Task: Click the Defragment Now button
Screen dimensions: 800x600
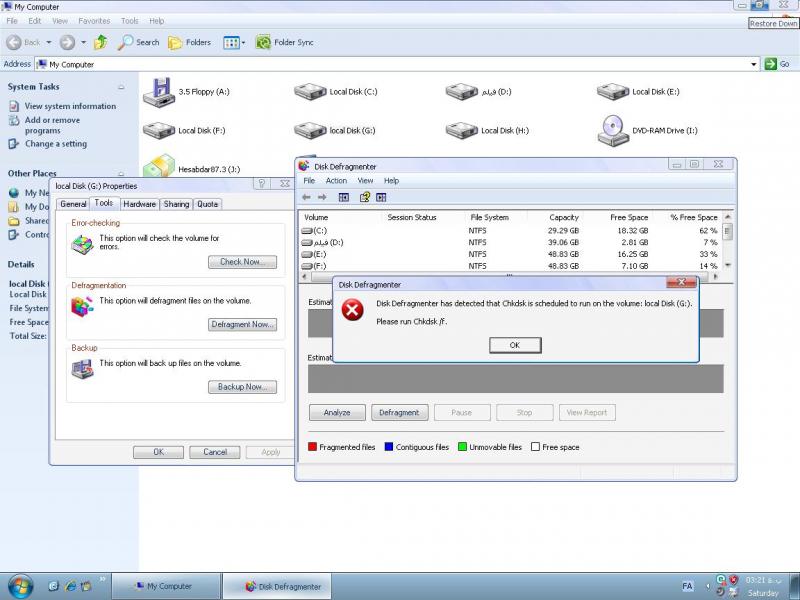Action: [242, 324]
